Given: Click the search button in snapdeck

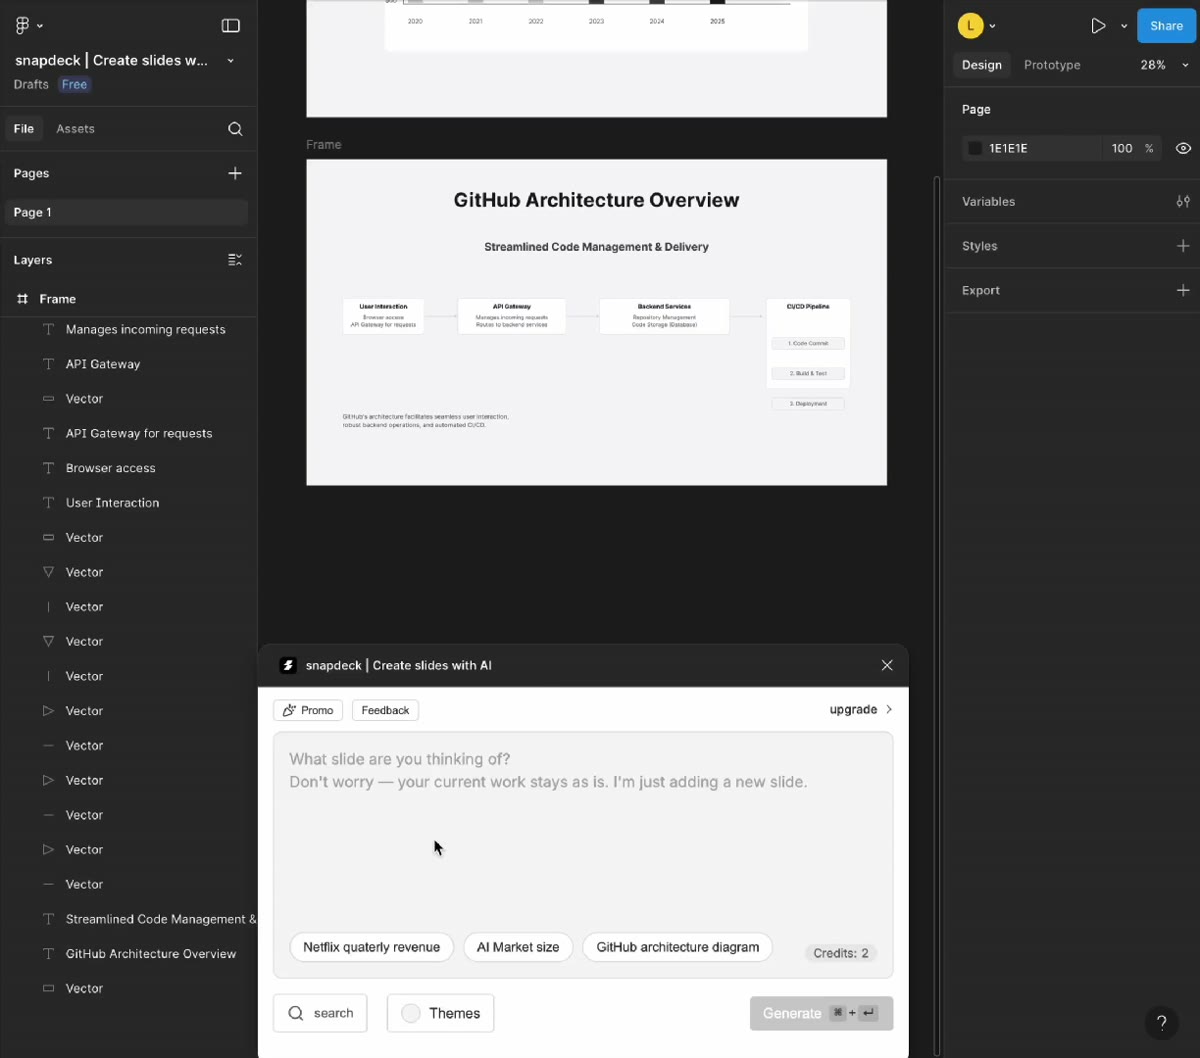Looking at the screenshot, I should pyautogui.click(x=320, y=1013).
